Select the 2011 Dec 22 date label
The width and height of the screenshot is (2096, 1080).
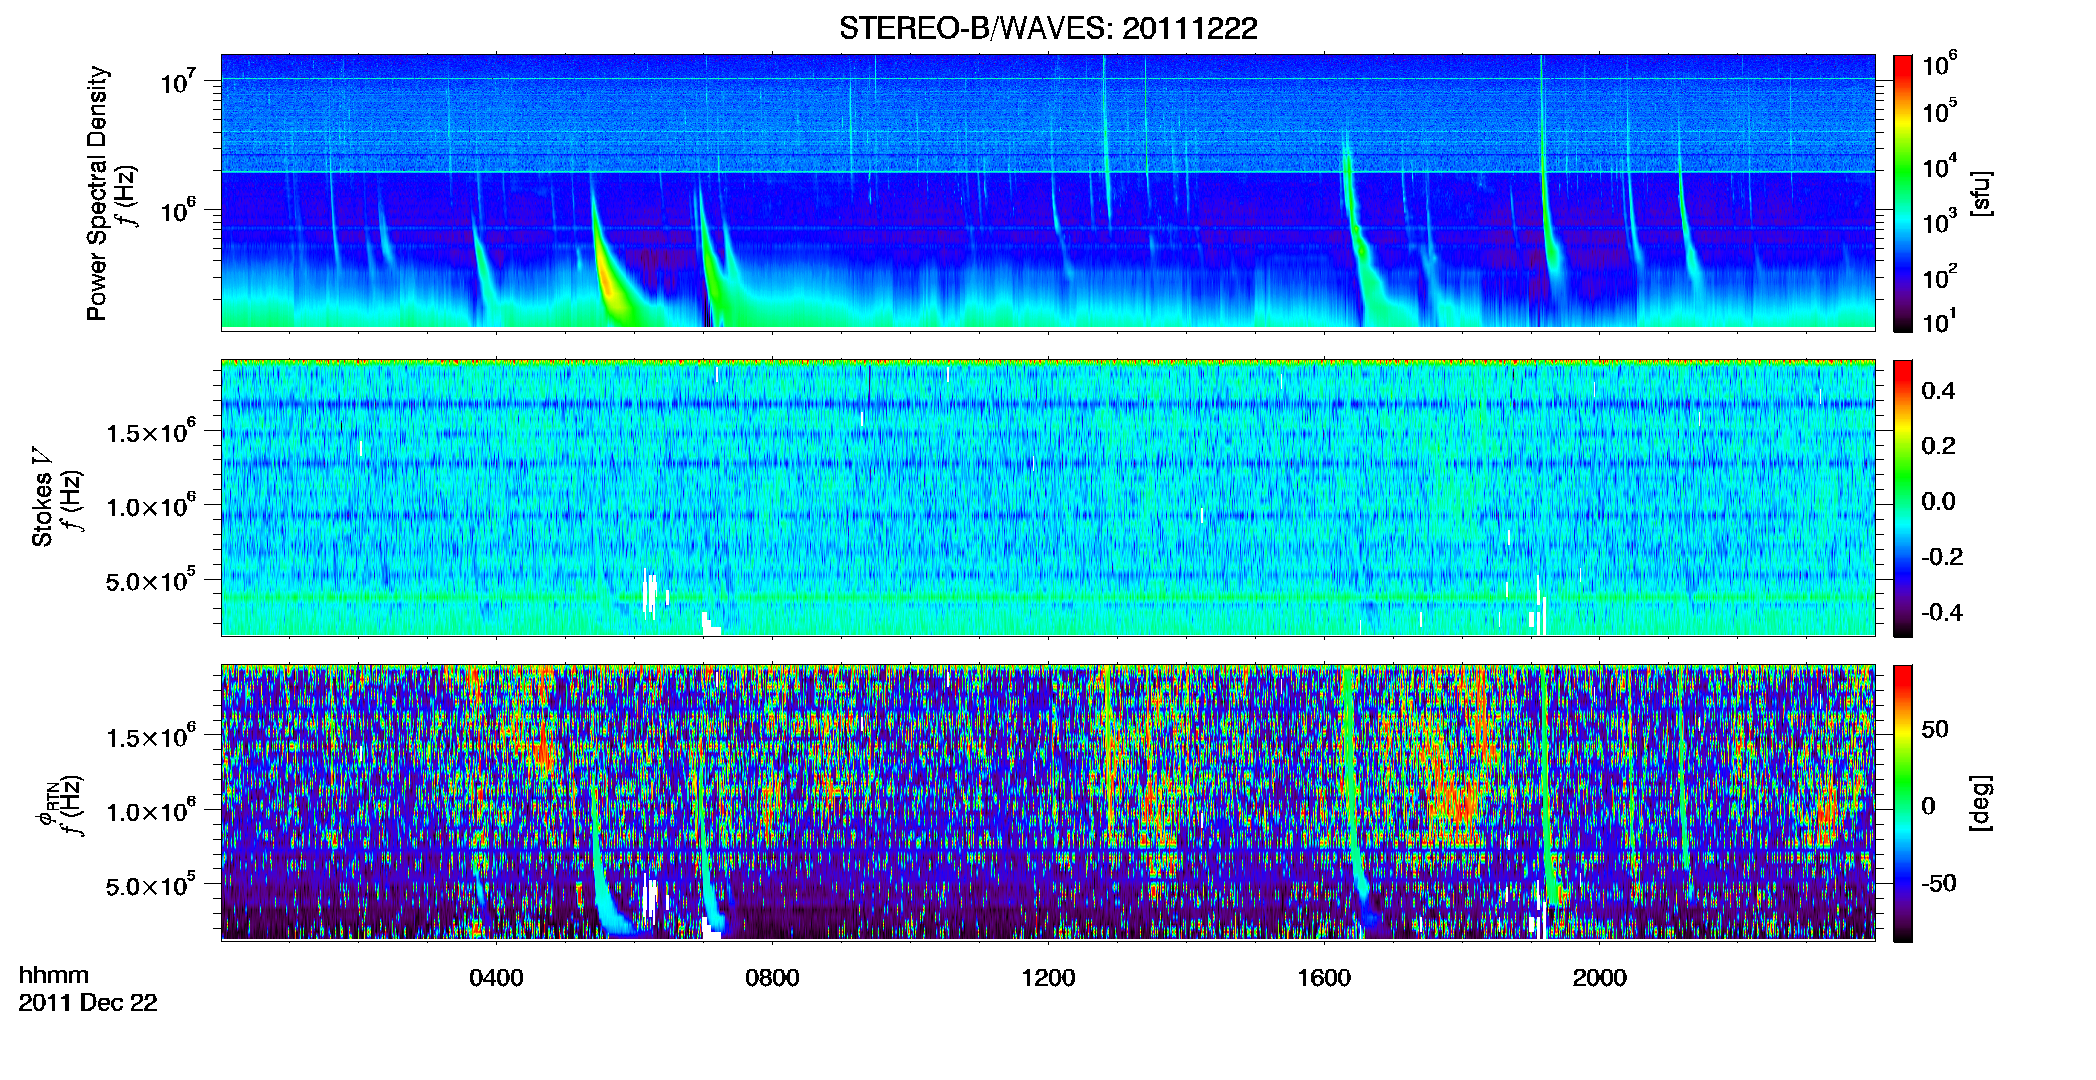pyautogui.click(x=88, y=1003)
